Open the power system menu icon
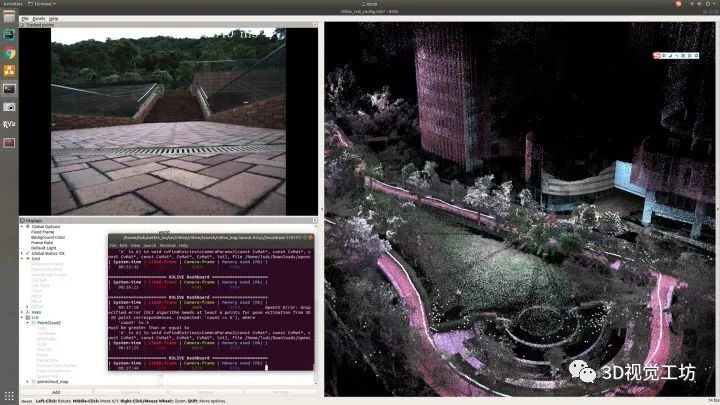This screenshot has height=405, width=720. pos(708,4)
